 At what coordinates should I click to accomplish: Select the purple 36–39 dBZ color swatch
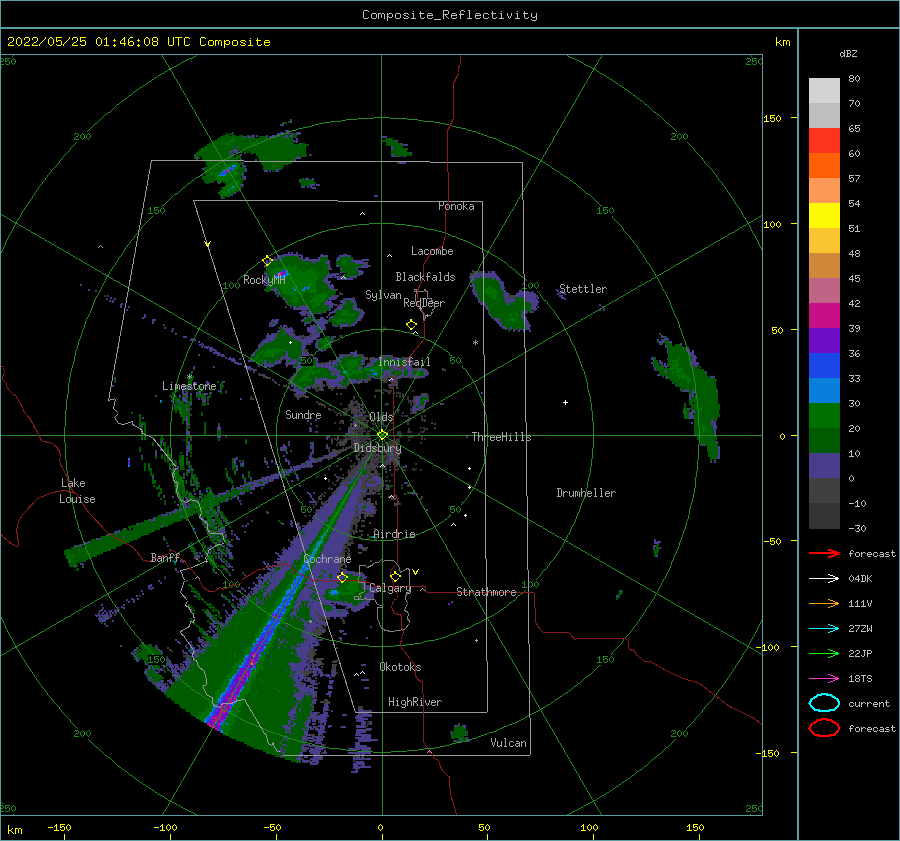coord(824,341)
